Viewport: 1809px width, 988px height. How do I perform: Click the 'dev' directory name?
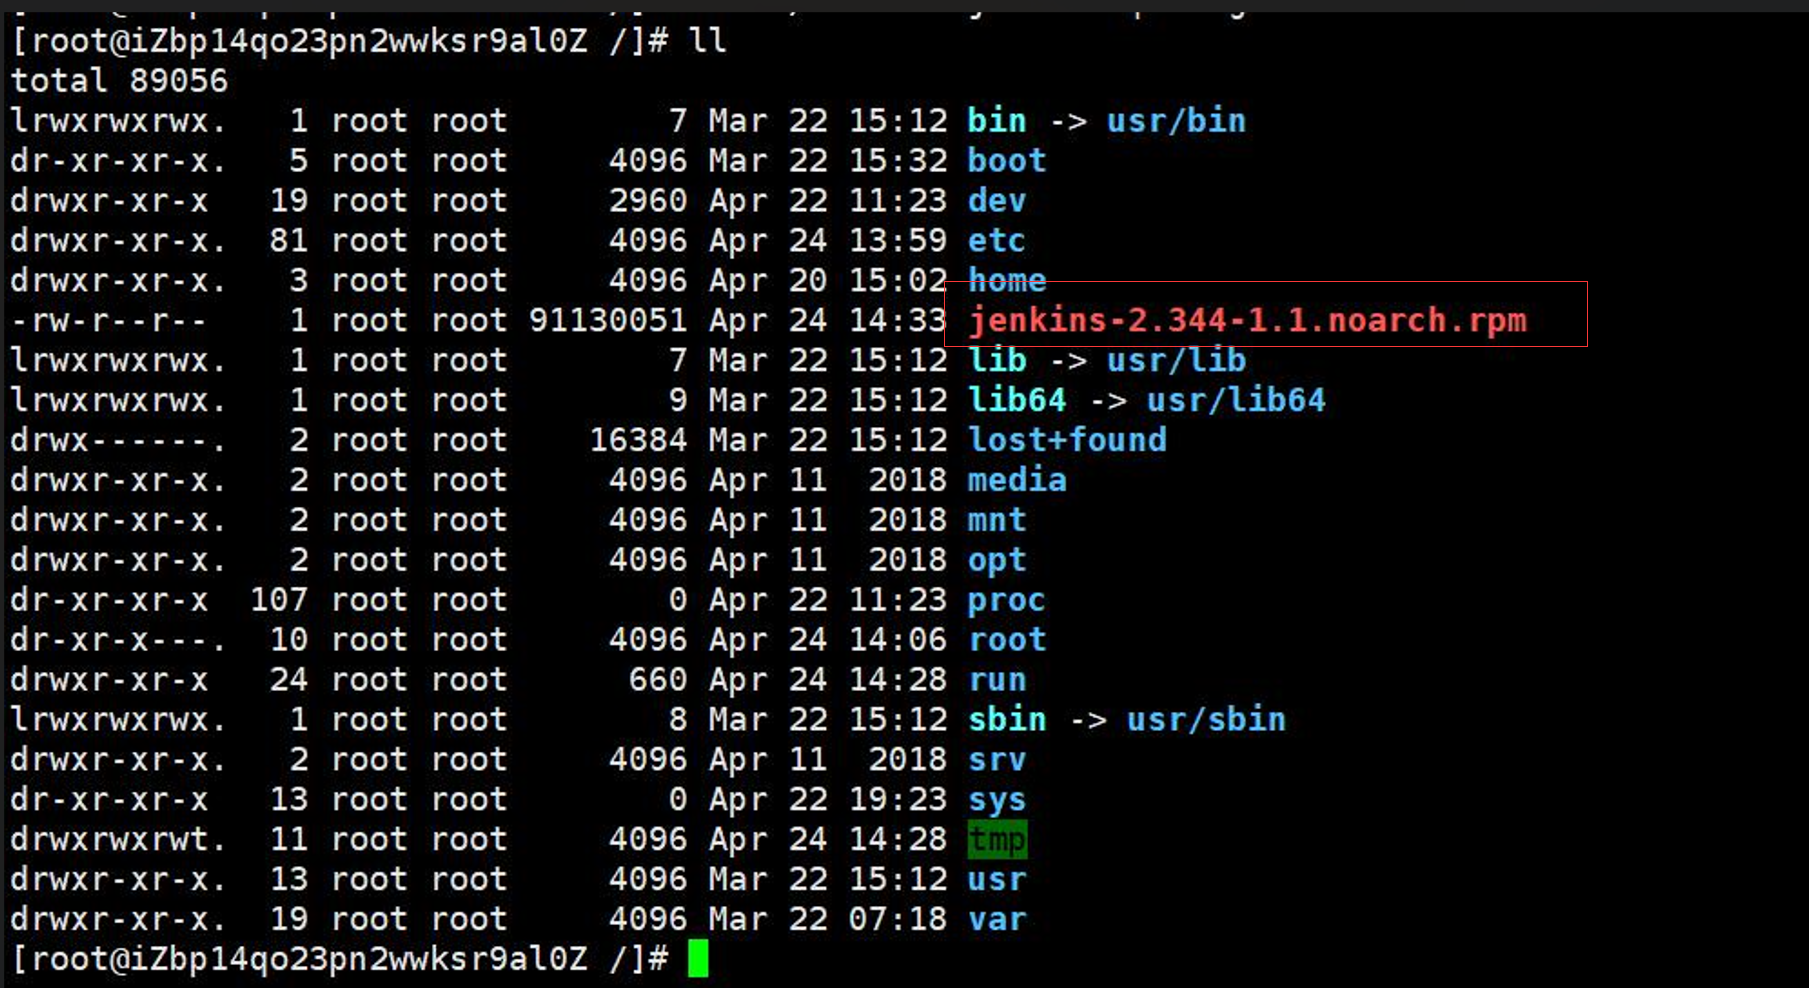tap(997, 201)
